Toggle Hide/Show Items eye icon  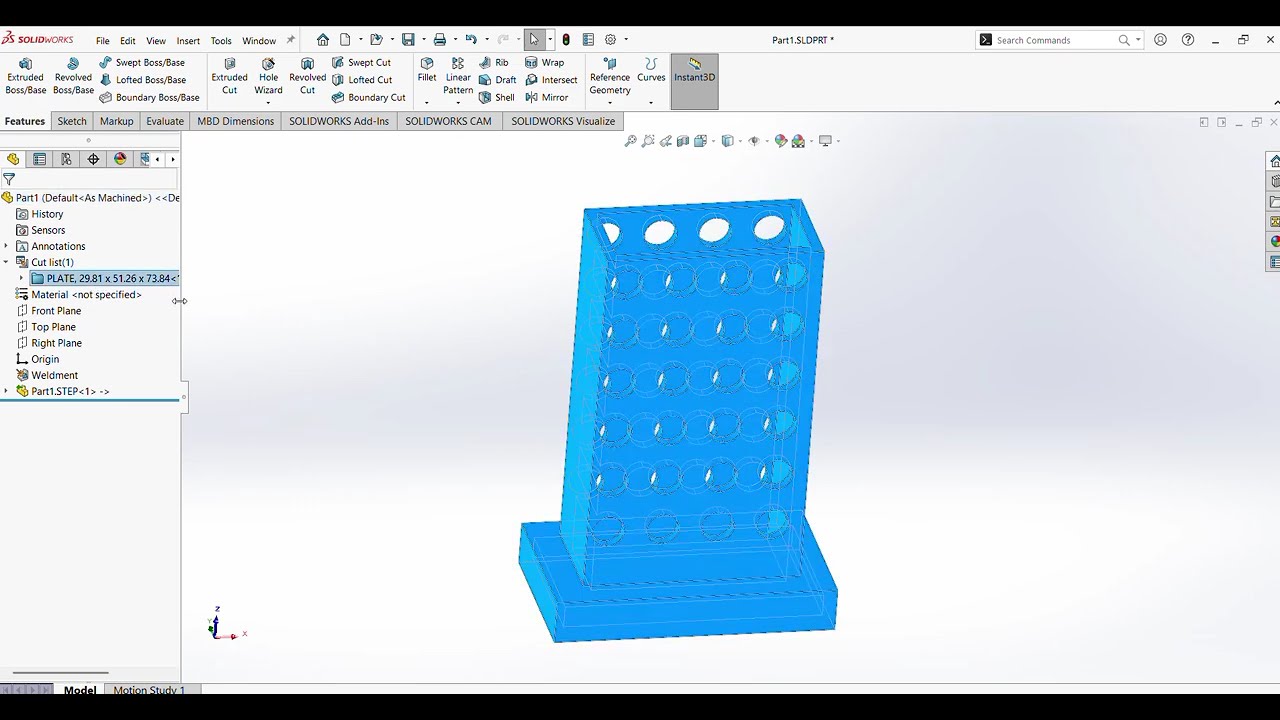754,141
